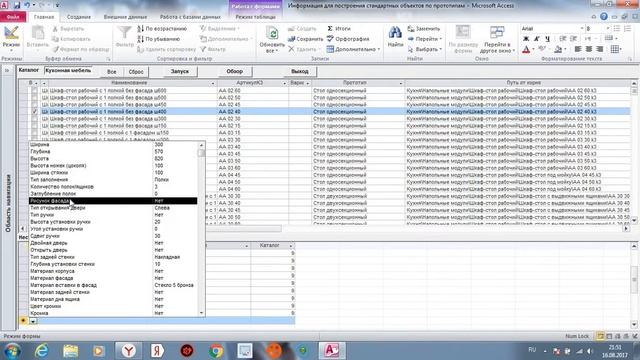
Task: Open Internet Explorer from taskbar
Action: coord(42,351)
